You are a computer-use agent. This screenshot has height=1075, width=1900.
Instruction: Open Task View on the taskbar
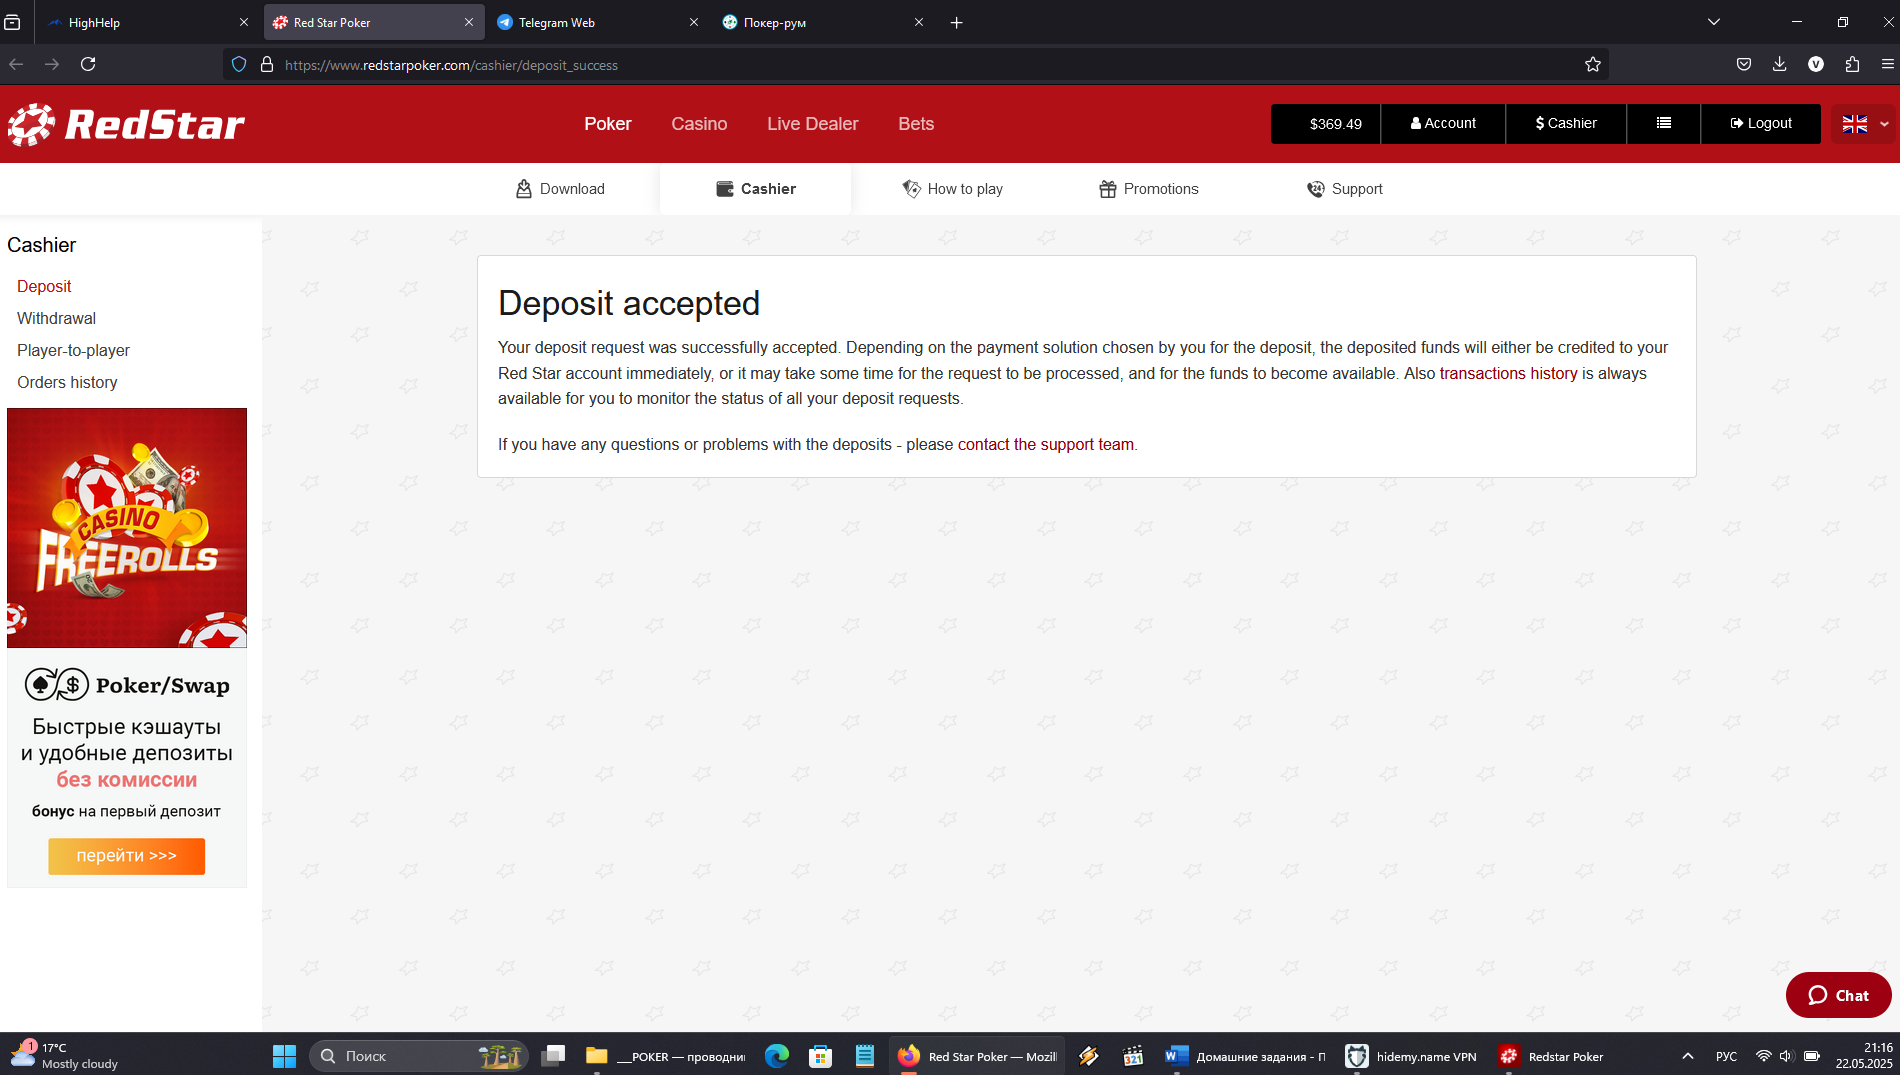coord(553,1056)
